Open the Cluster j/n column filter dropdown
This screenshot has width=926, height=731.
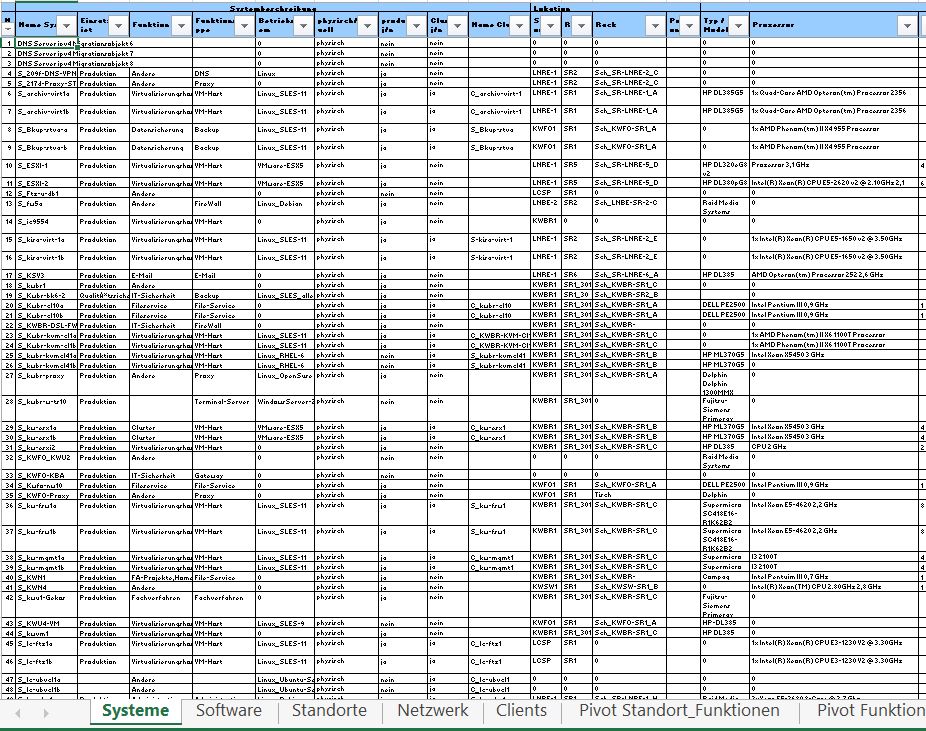pyautogui.click(x=458, y=25)
